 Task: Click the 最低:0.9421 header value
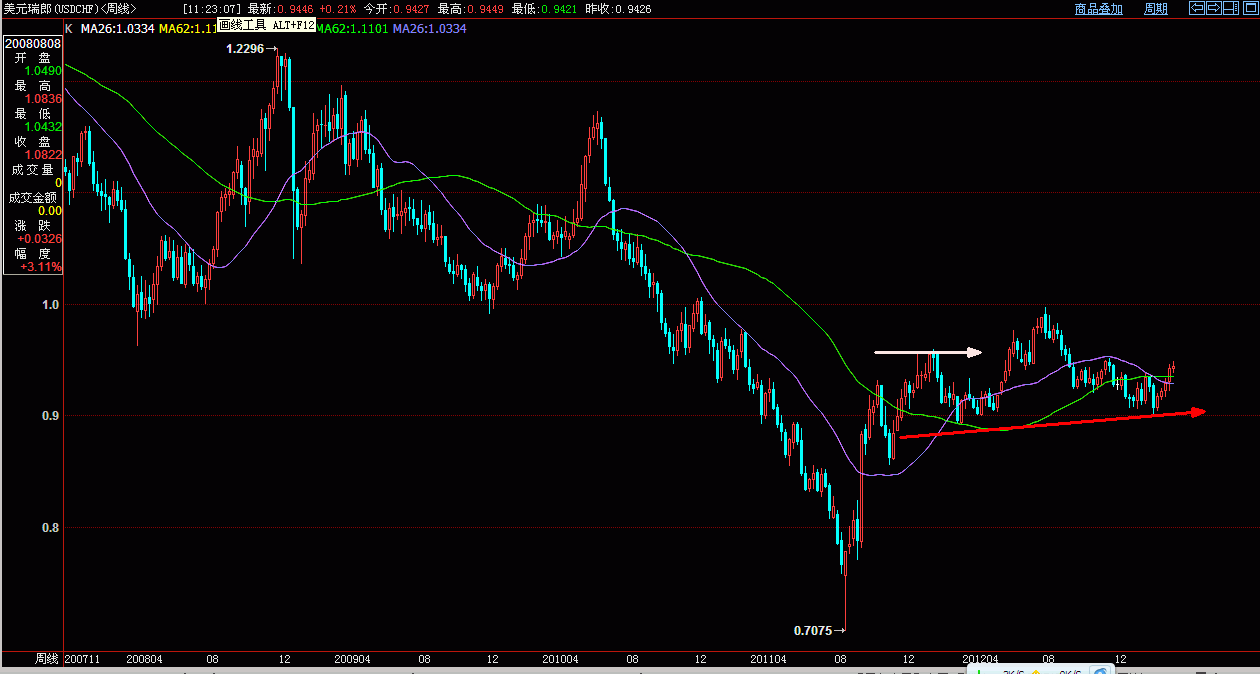544,9
